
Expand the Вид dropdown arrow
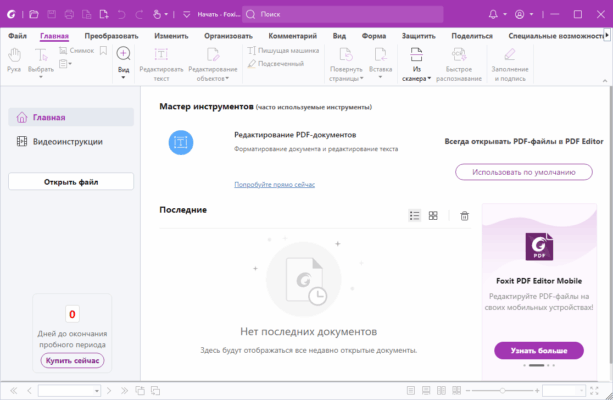[x=124, y=77]
